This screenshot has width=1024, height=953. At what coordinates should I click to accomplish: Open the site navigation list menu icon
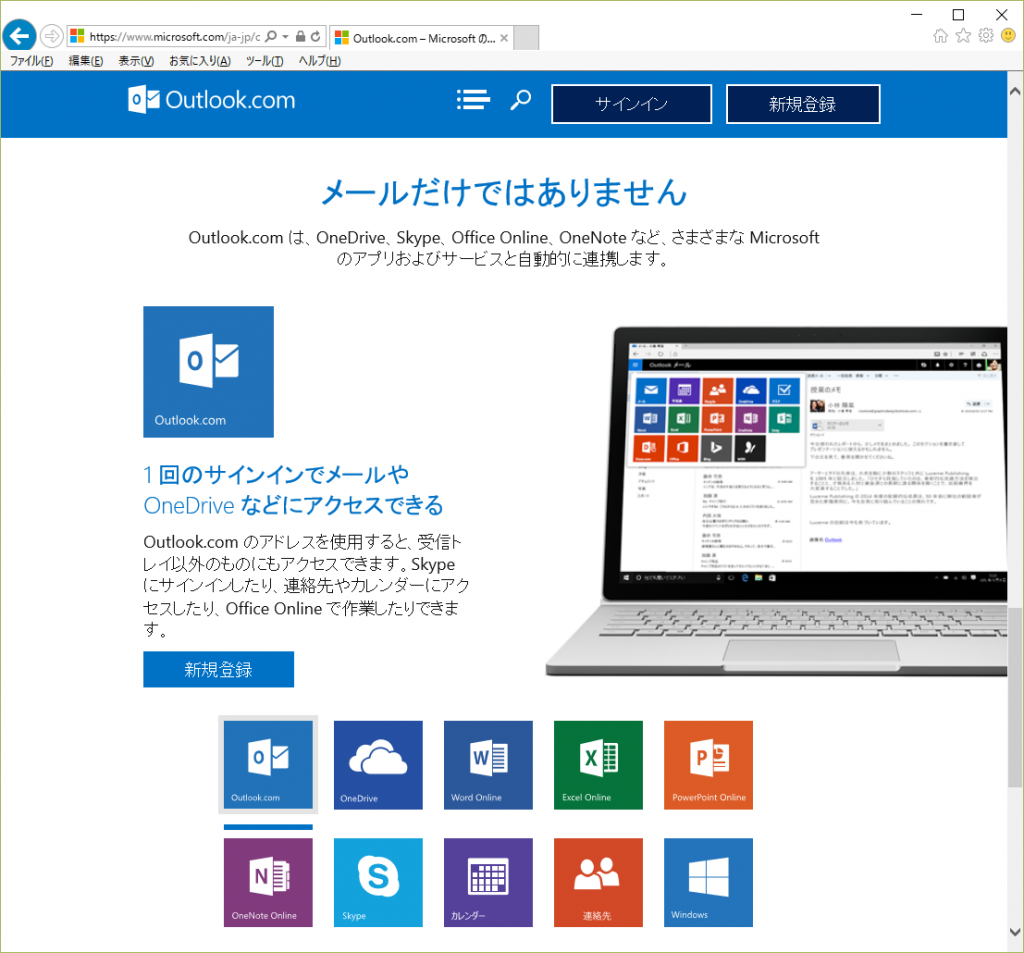[x=473, y=100]
